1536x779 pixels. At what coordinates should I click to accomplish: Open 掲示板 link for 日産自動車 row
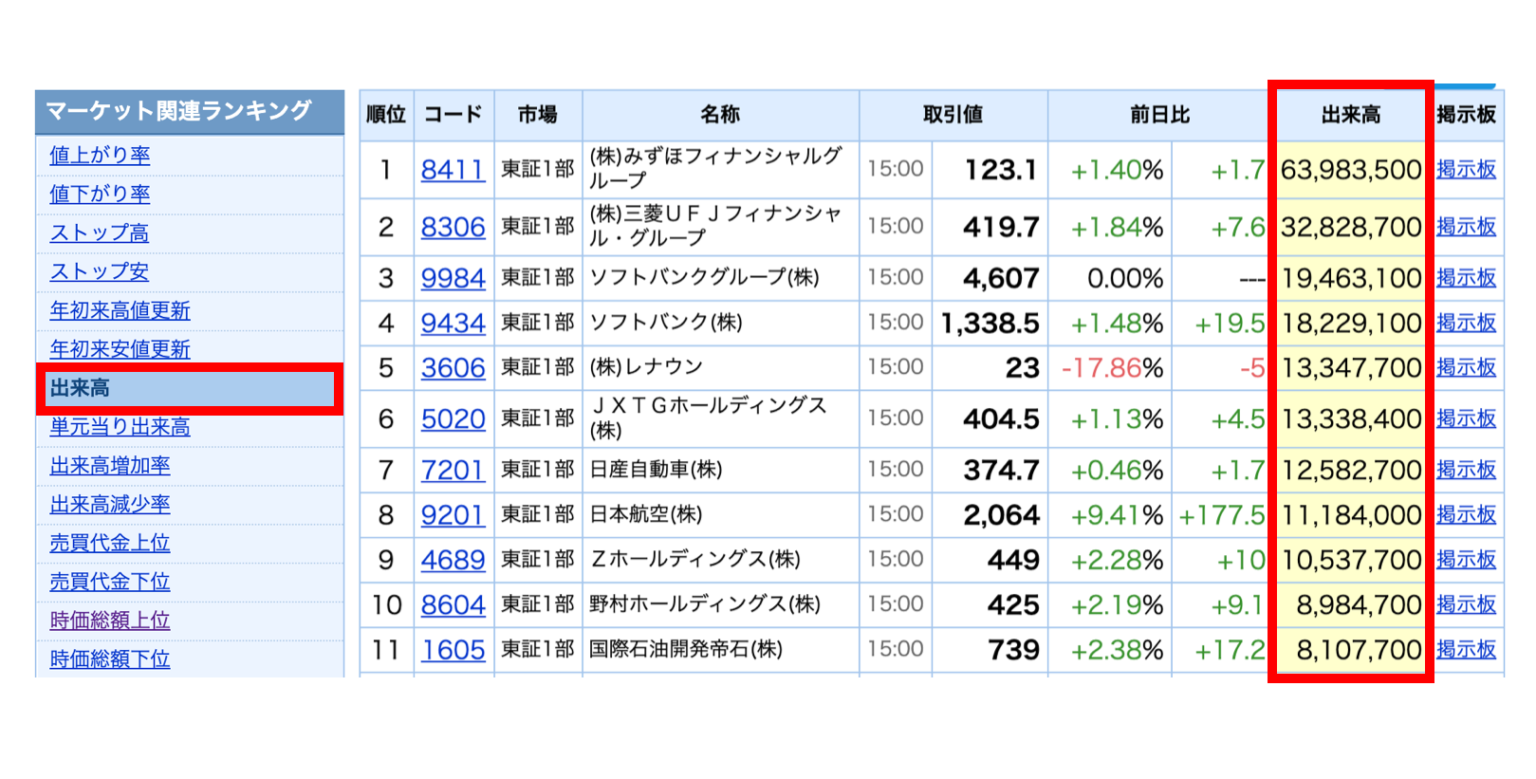coord(1466,469)
